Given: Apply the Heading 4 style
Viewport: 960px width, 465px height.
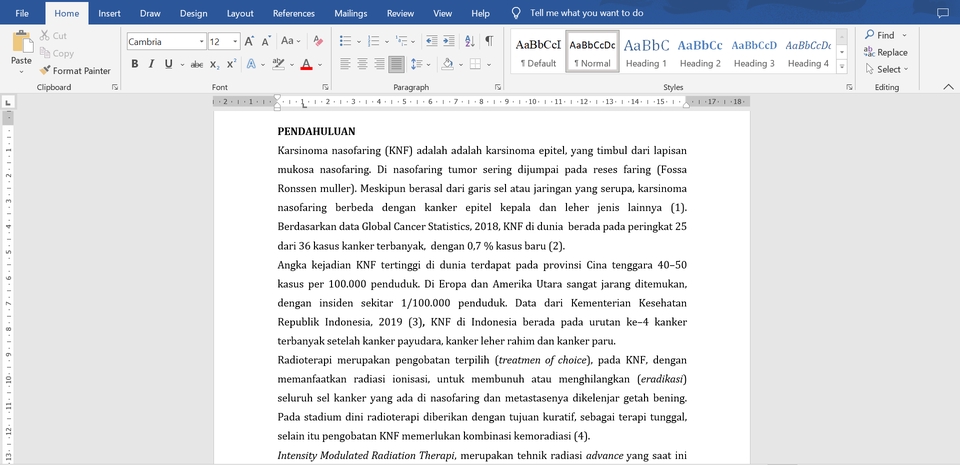Looking at the screenshot, I should point(808,51).
